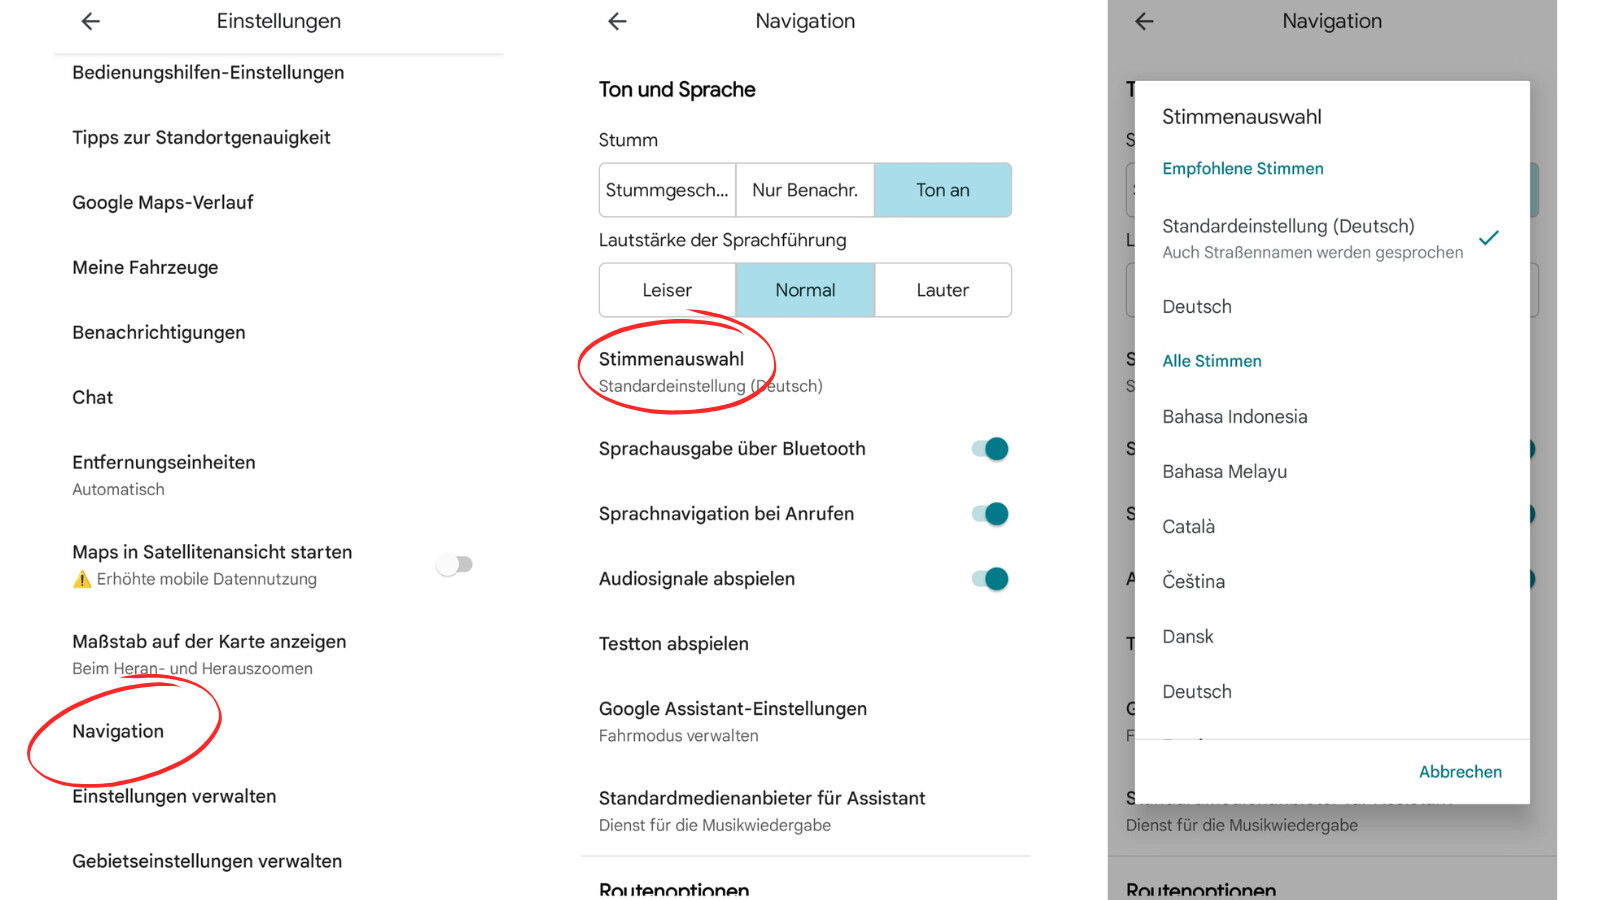
Task: Open the Stimmenauswahl voice selector
Action: (672, 371)
